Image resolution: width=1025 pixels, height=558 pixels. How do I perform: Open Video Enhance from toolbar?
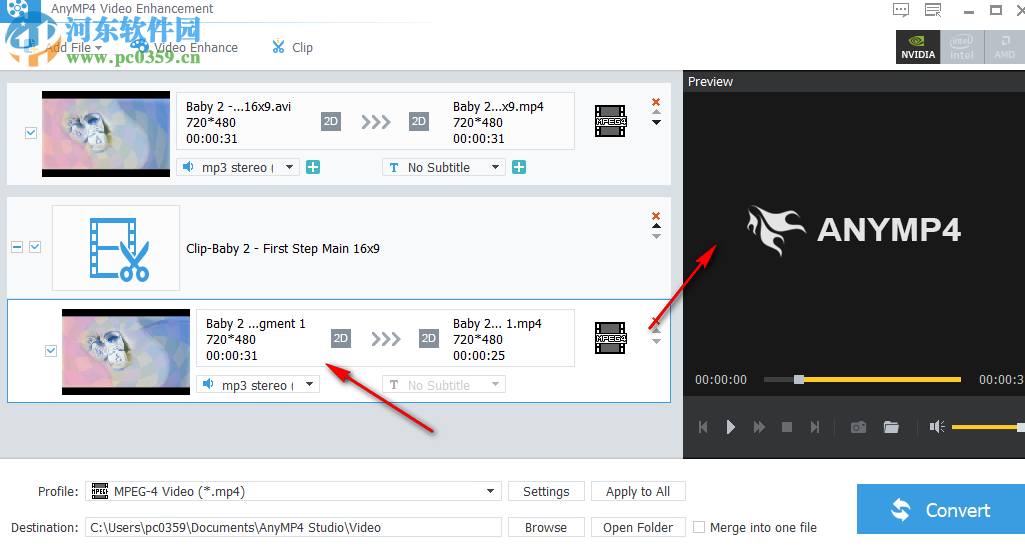184,47
